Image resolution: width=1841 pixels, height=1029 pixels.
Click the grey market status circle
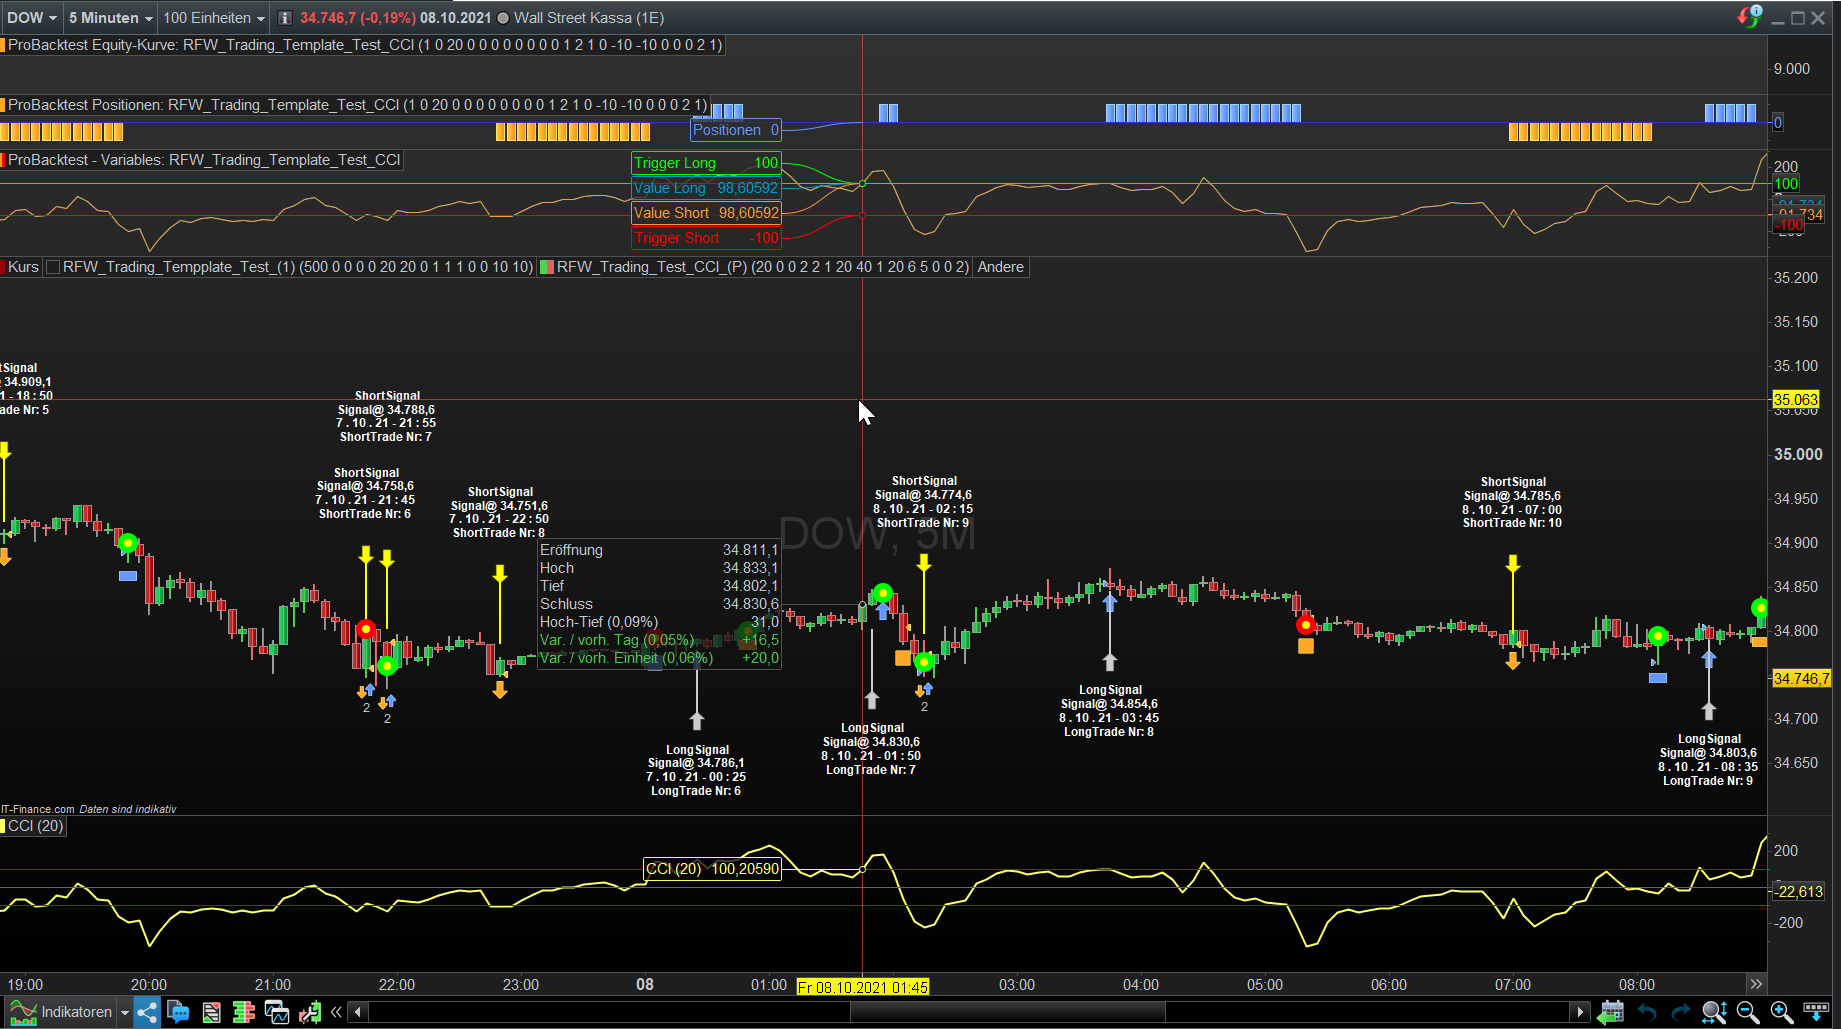click(x=503, y=18)
